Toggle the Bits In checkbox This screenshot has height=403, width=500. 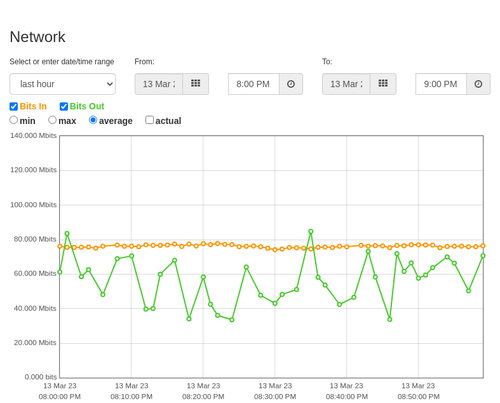14,106
